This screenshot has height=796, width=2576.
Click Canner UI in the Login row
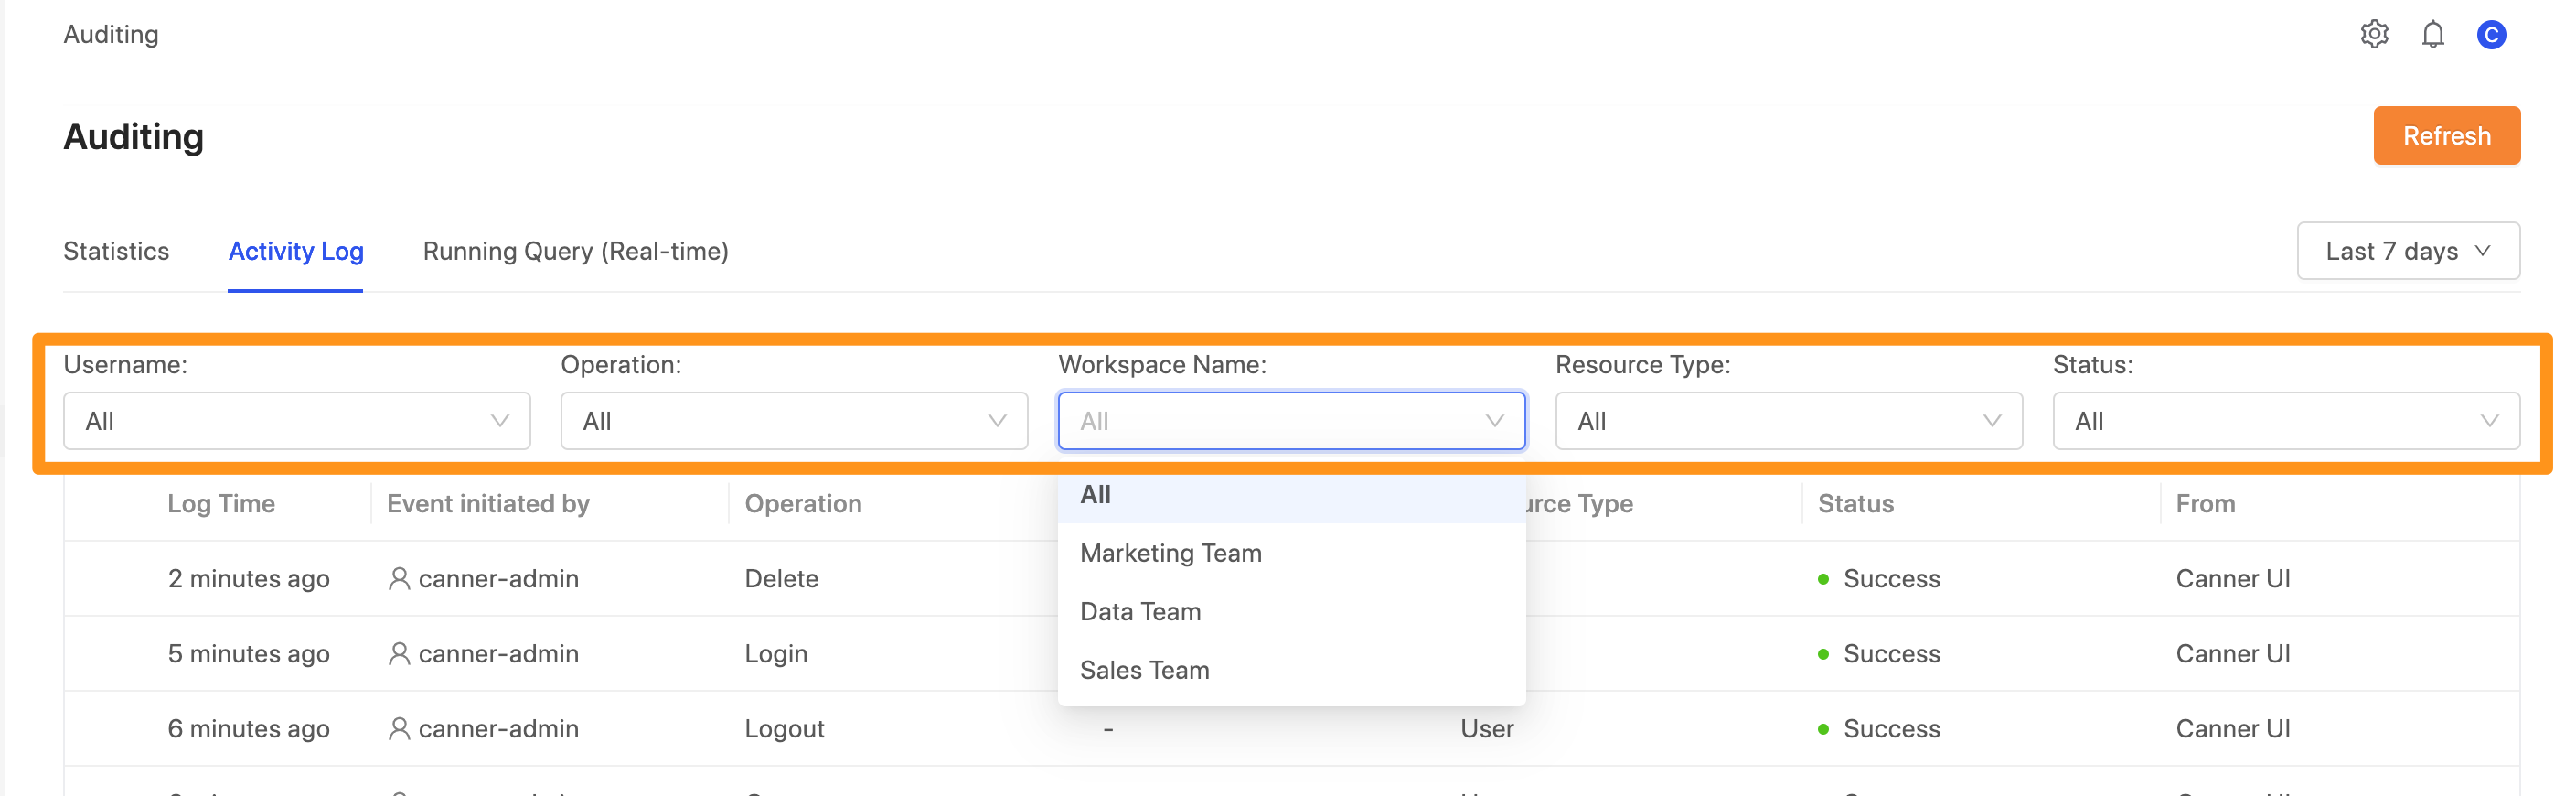click(2232, 653)
